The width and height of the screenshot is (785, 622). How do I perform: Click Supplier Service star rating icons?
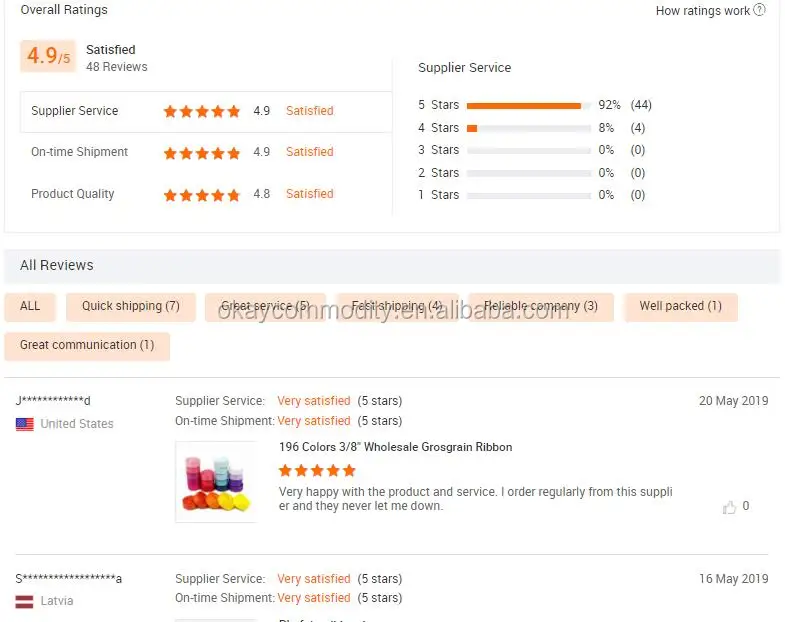202,112
